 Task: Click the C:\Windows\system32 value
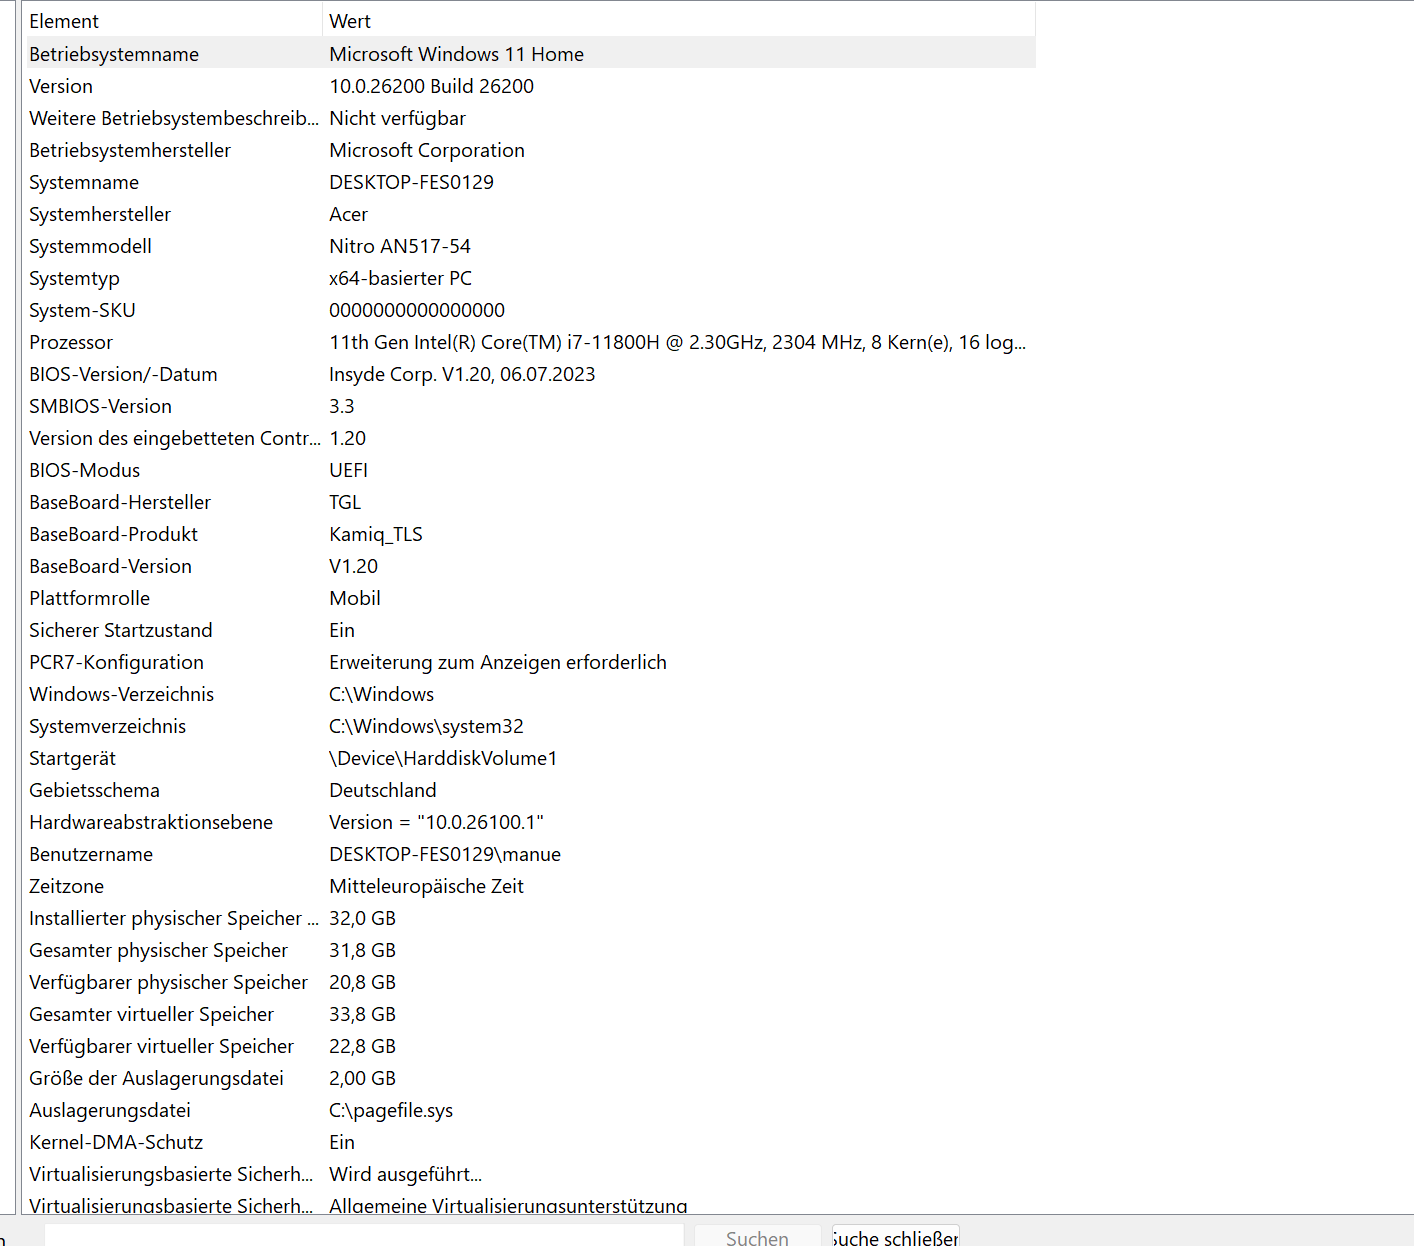point(427,726)
